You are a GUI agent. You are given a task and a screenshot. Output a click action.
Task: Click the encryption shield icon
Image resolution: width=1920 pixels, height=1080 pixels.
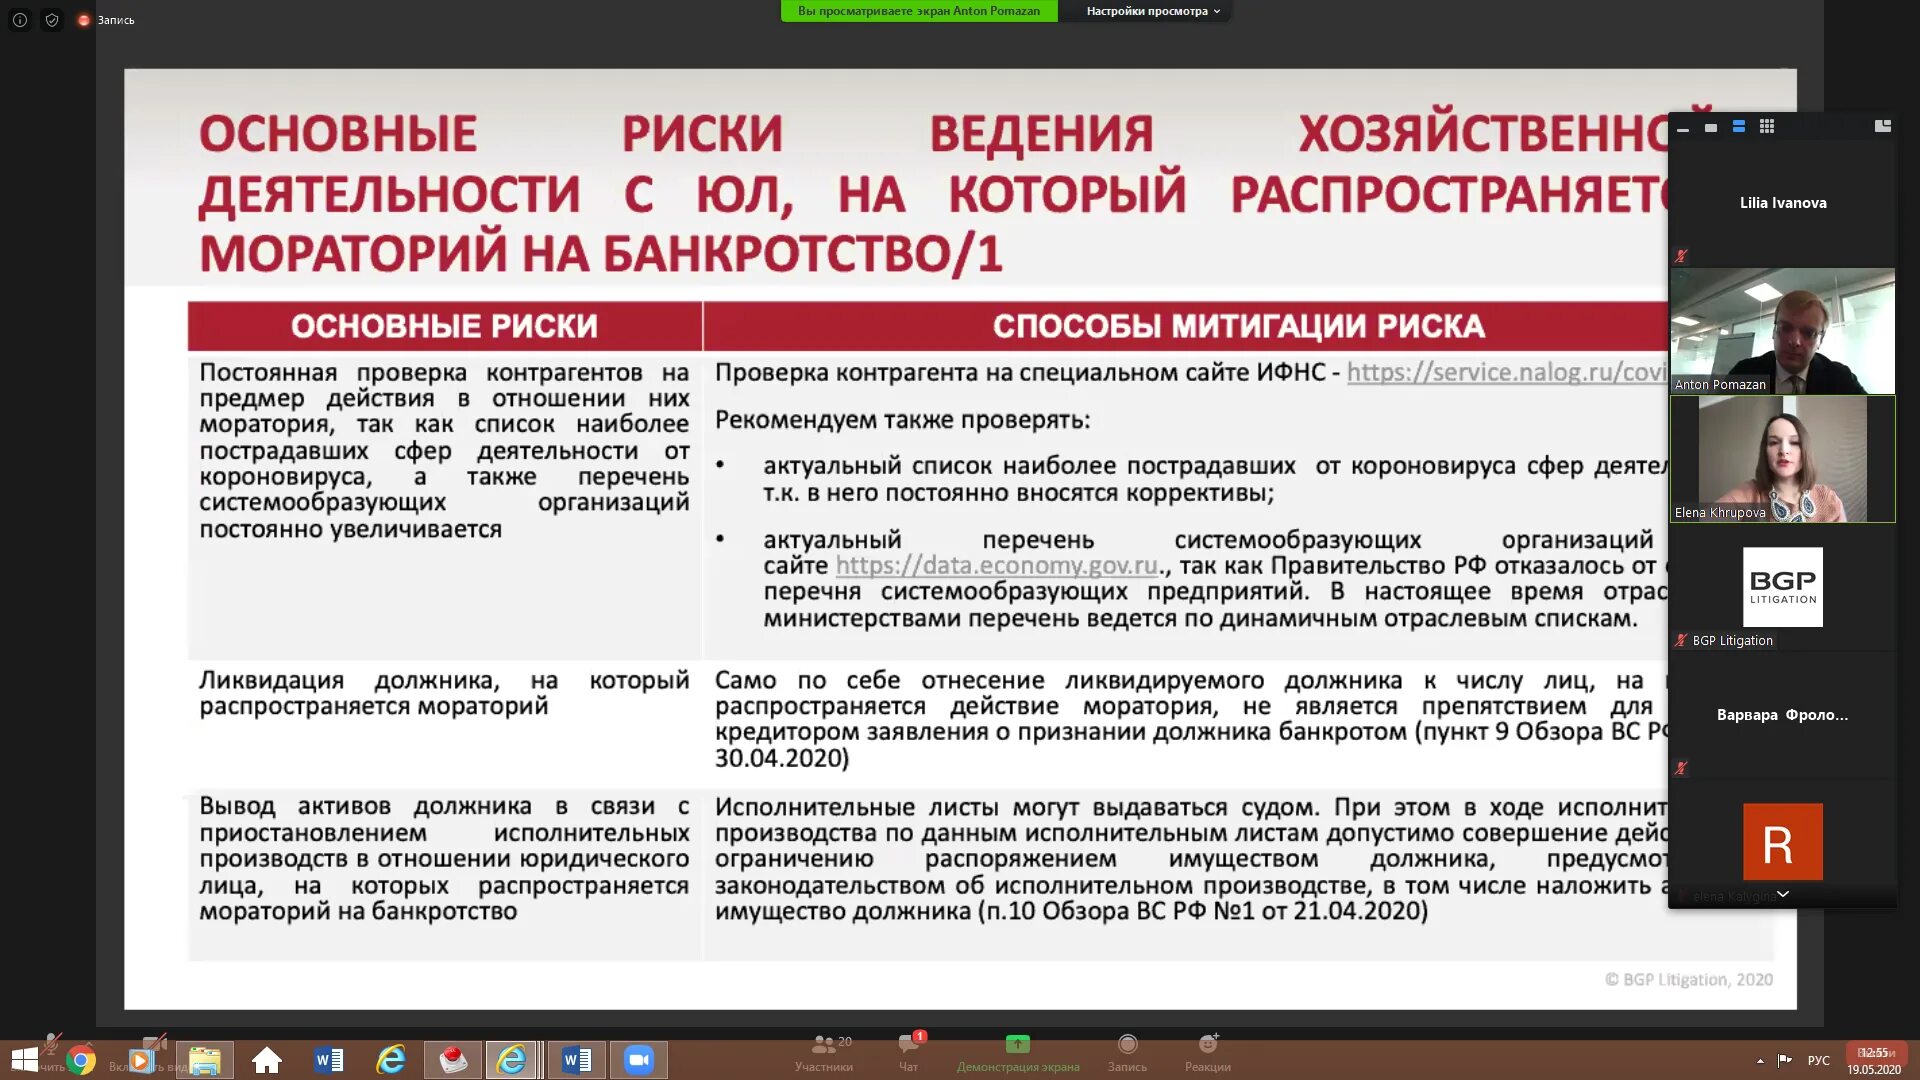point(52,20)
